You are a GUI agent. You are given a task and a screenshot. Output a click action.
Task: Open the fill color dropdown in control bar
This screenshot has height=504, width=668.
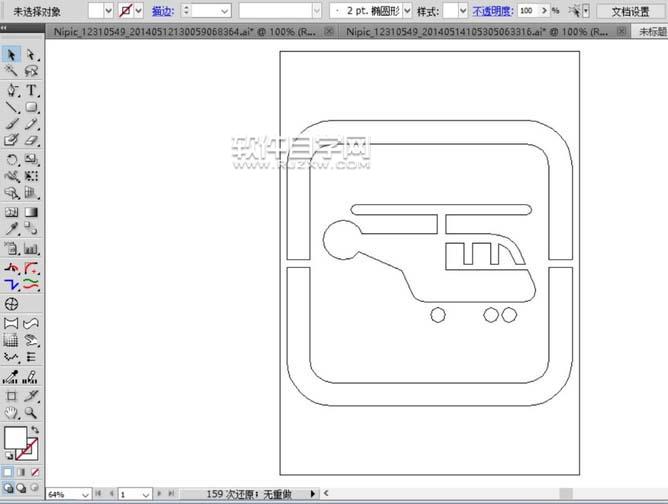point(108,11)
